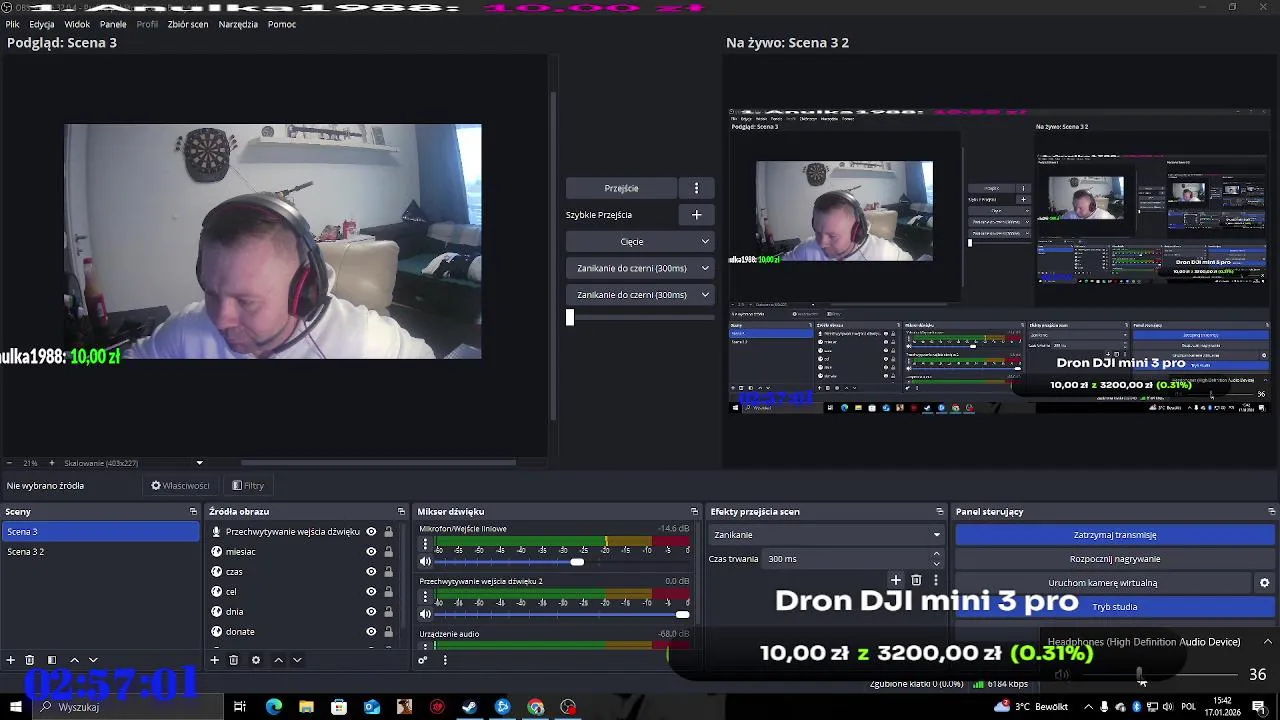
Task: Hide the Przechwytywanie wejścia dźwięku source
Action: coord(371,532)
